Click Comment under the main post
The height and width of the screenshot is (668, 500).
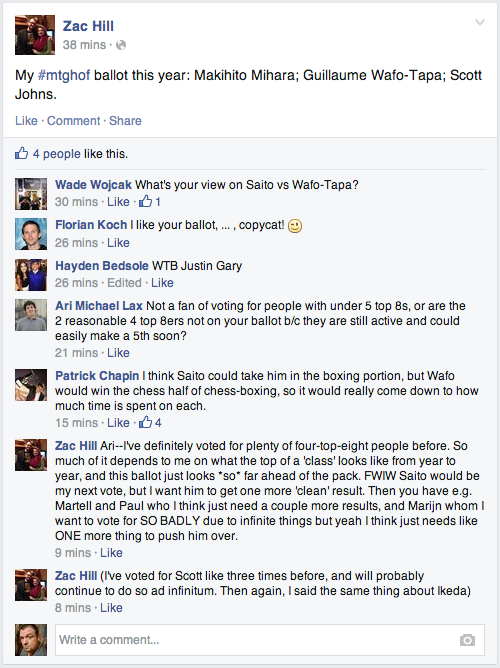(x=74, y=121)
